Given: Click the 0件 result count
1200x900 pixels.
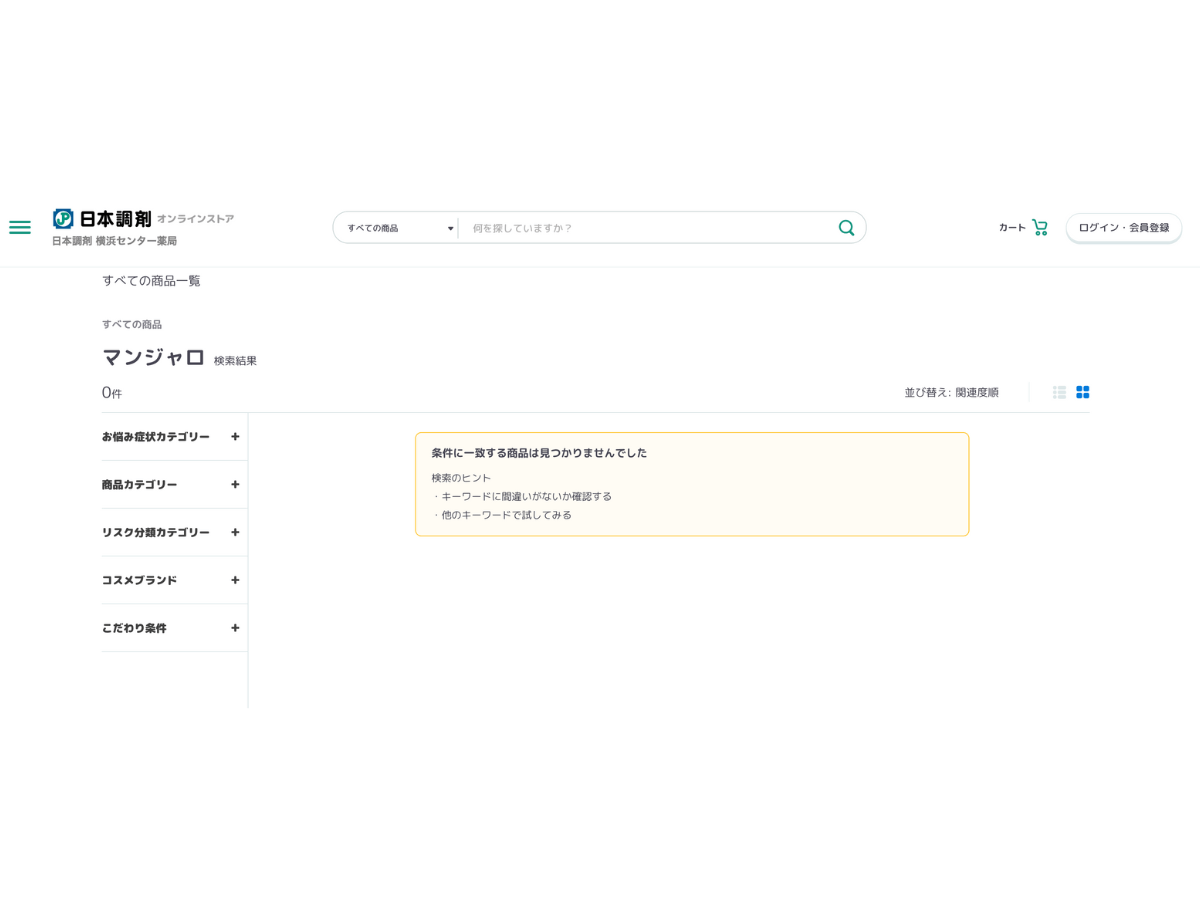Looking at the screenshot, I should click(x=112, y=393).
